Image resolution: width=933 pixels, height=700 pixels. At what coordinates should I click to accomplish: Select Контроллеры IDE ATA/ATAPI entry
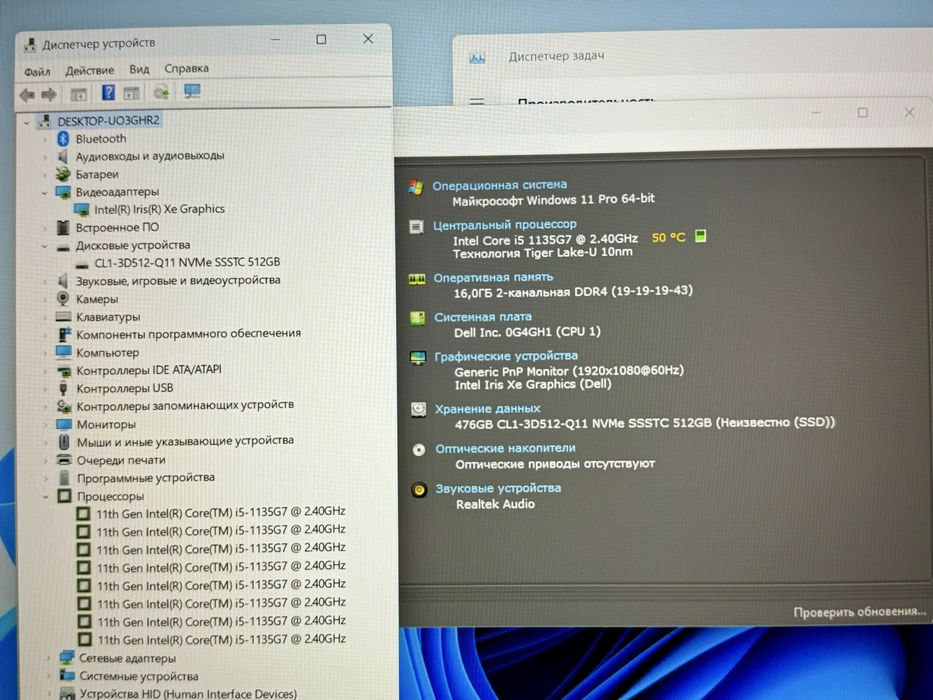tap(149, 370)
